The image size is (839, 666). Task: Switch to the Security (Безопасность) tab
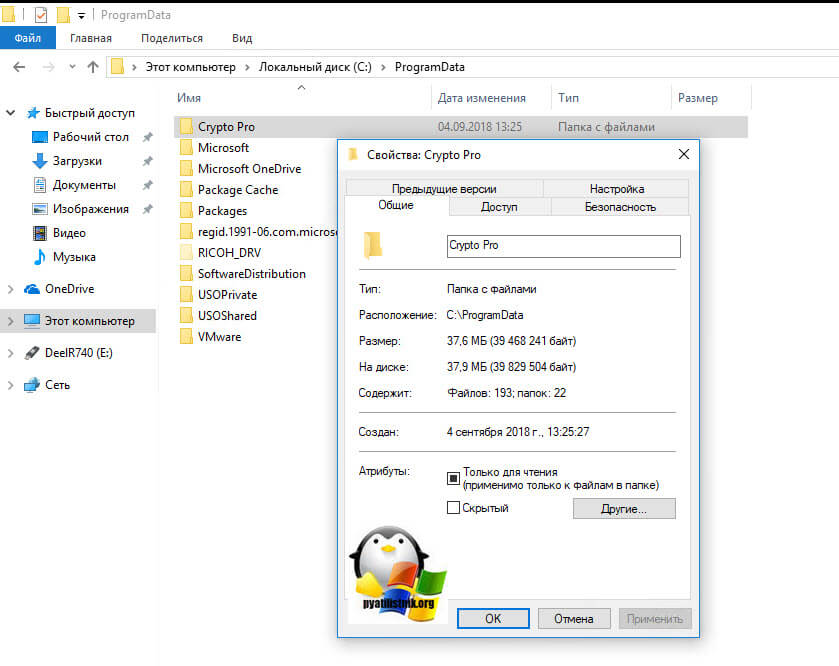click(620, 207)
